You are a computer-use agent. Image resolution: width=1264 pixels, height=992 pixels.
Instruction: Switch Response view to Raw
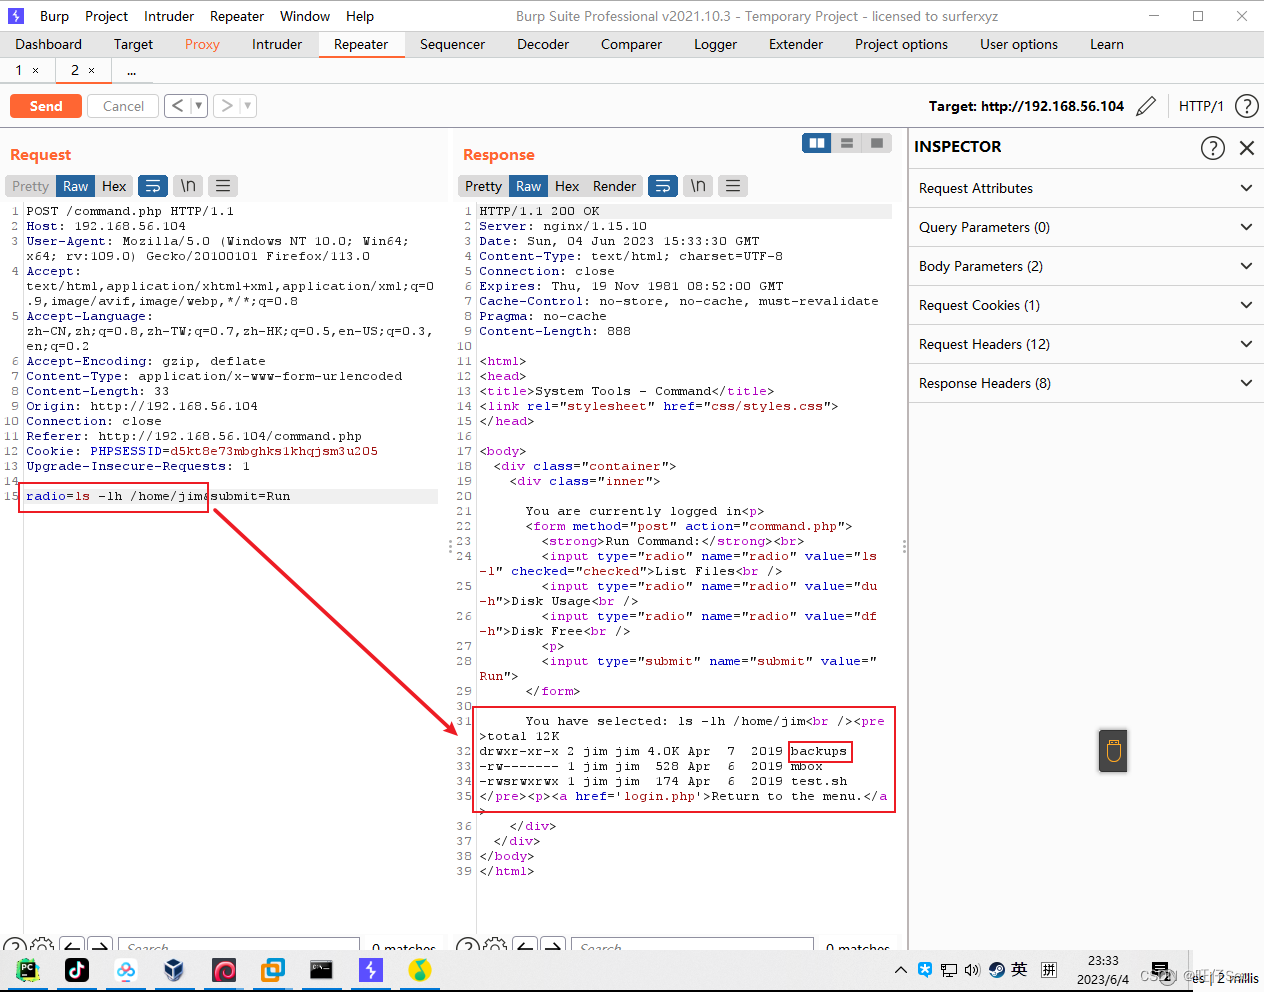528,186
